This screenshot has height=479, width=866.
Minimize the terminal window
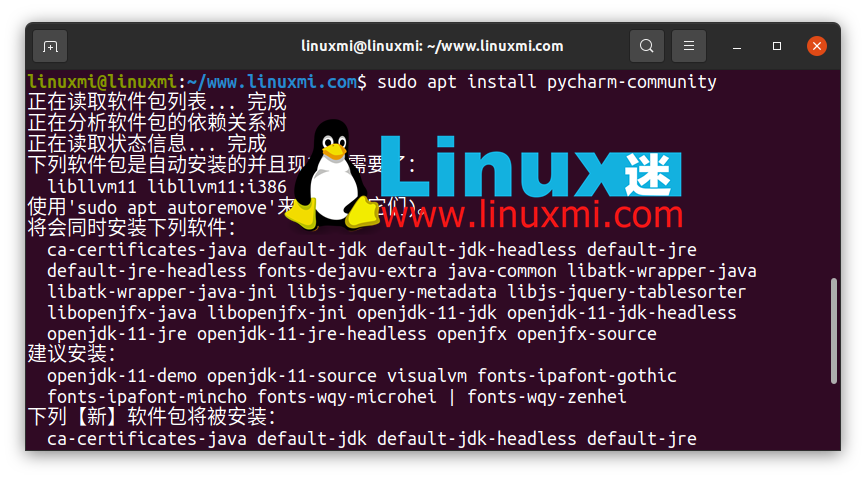pyautogui.click(x=737, y=46)
